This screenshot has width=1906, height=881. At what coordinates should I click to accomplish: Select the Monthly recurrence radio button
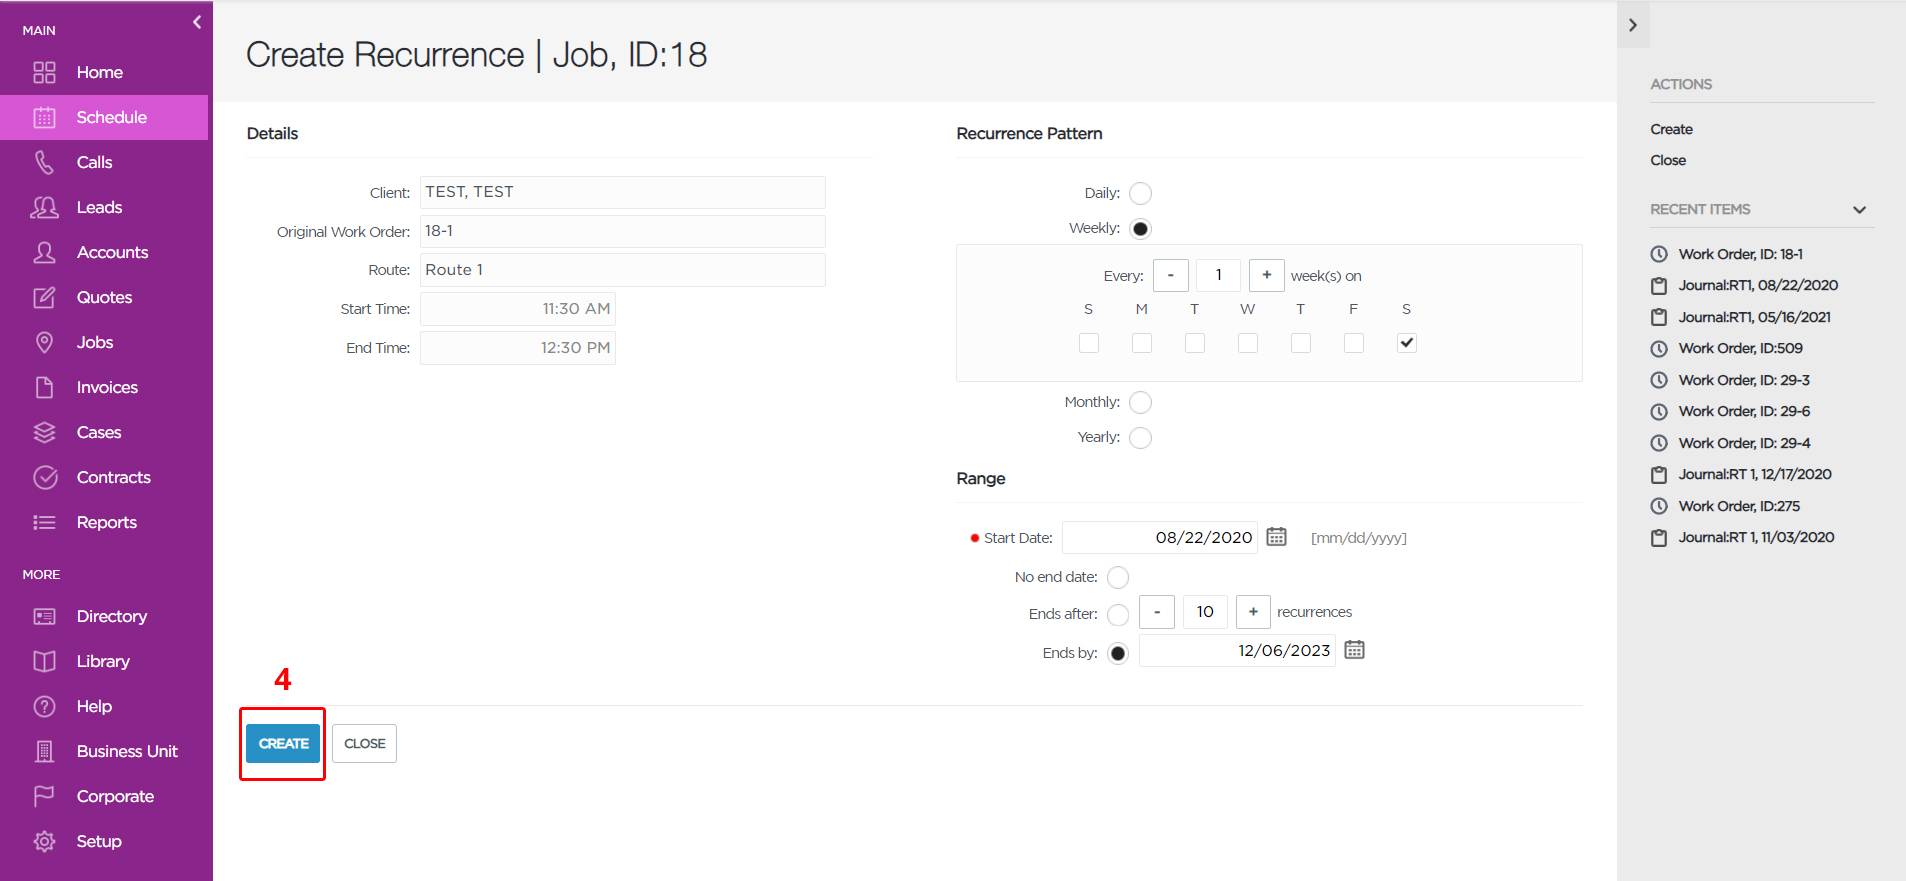1140,402
